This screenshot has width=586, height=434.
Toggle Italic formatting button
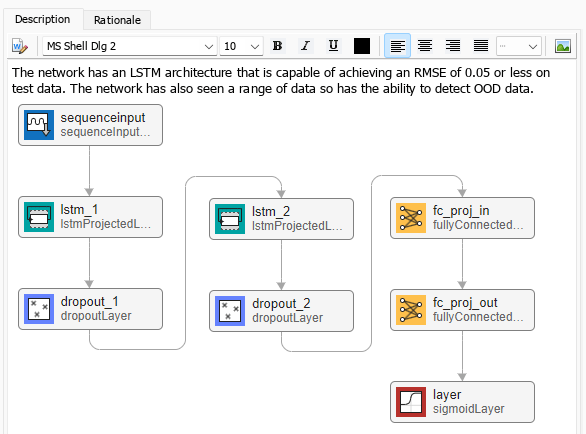pos(305,46)
